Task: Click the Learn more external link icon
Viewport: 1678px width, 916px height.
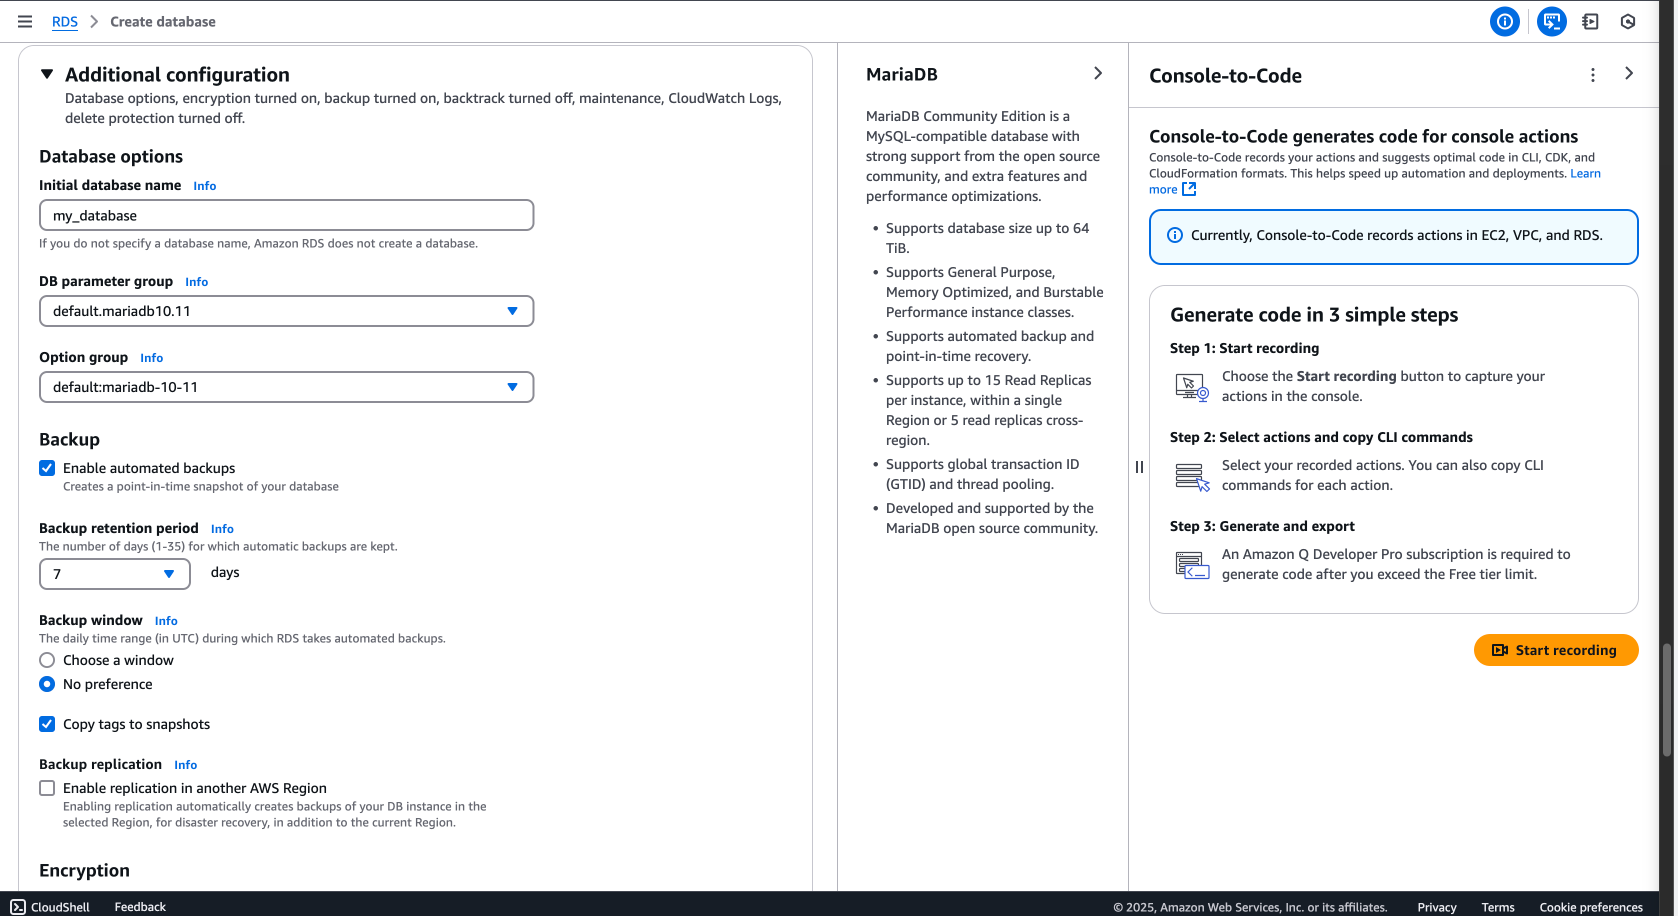Action: click(x=1189, y=189)
